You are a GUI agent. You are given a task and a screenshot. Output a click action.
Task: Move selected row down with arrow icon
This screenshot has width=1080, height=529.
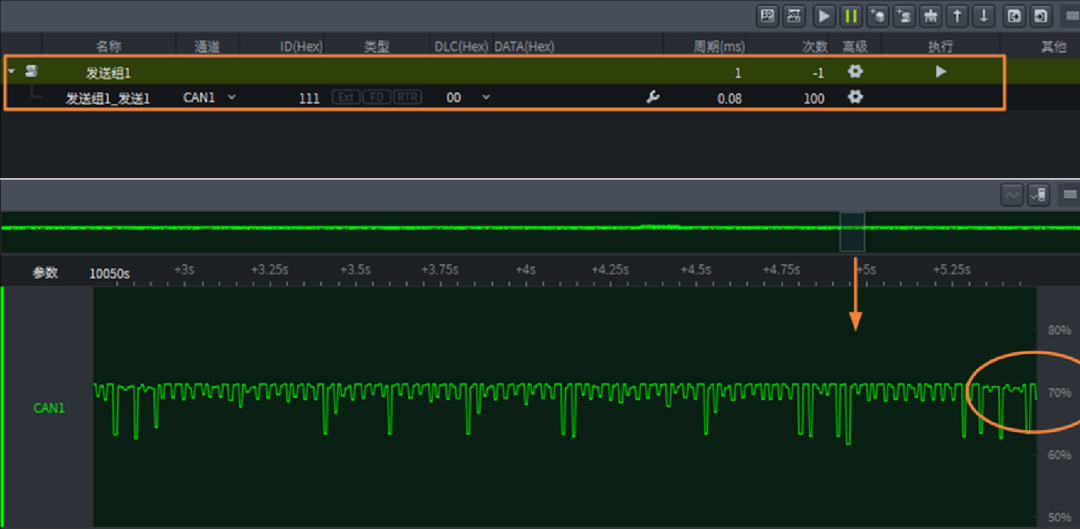pyautogui.click(x=984, y=16)
